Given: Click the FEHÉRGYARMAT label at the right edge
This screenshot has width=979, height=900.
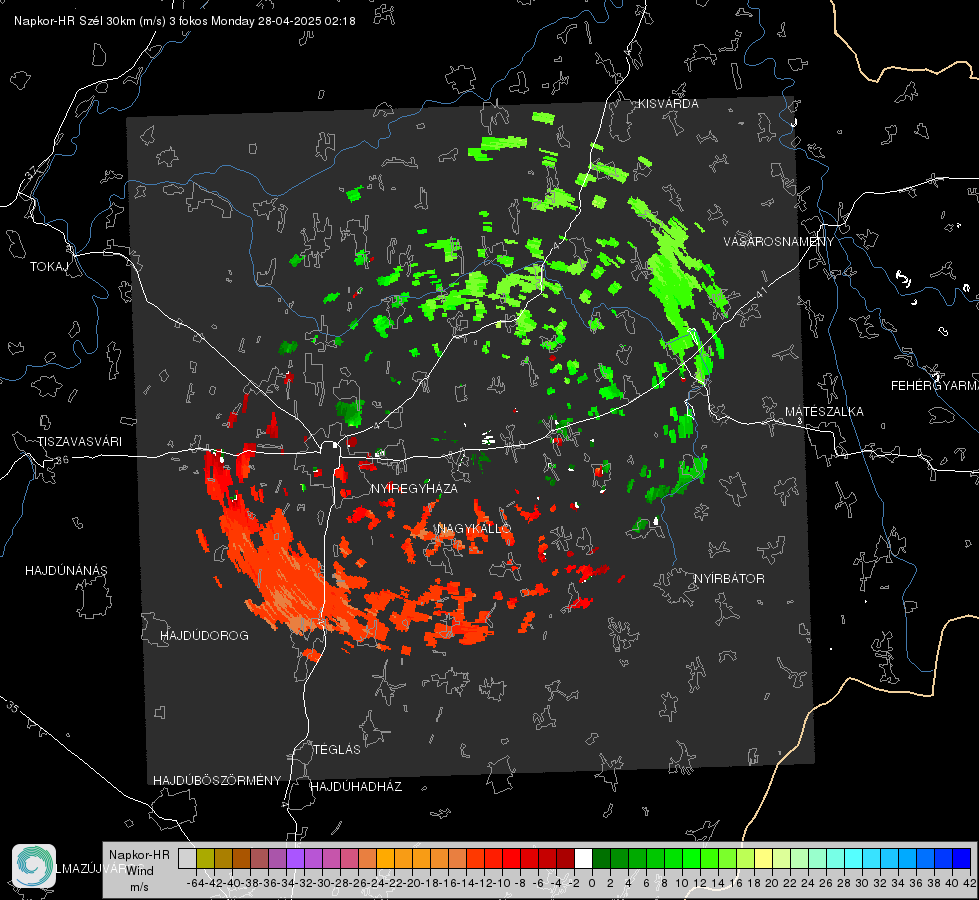Looking at the screenshot, I should point(934,386).
